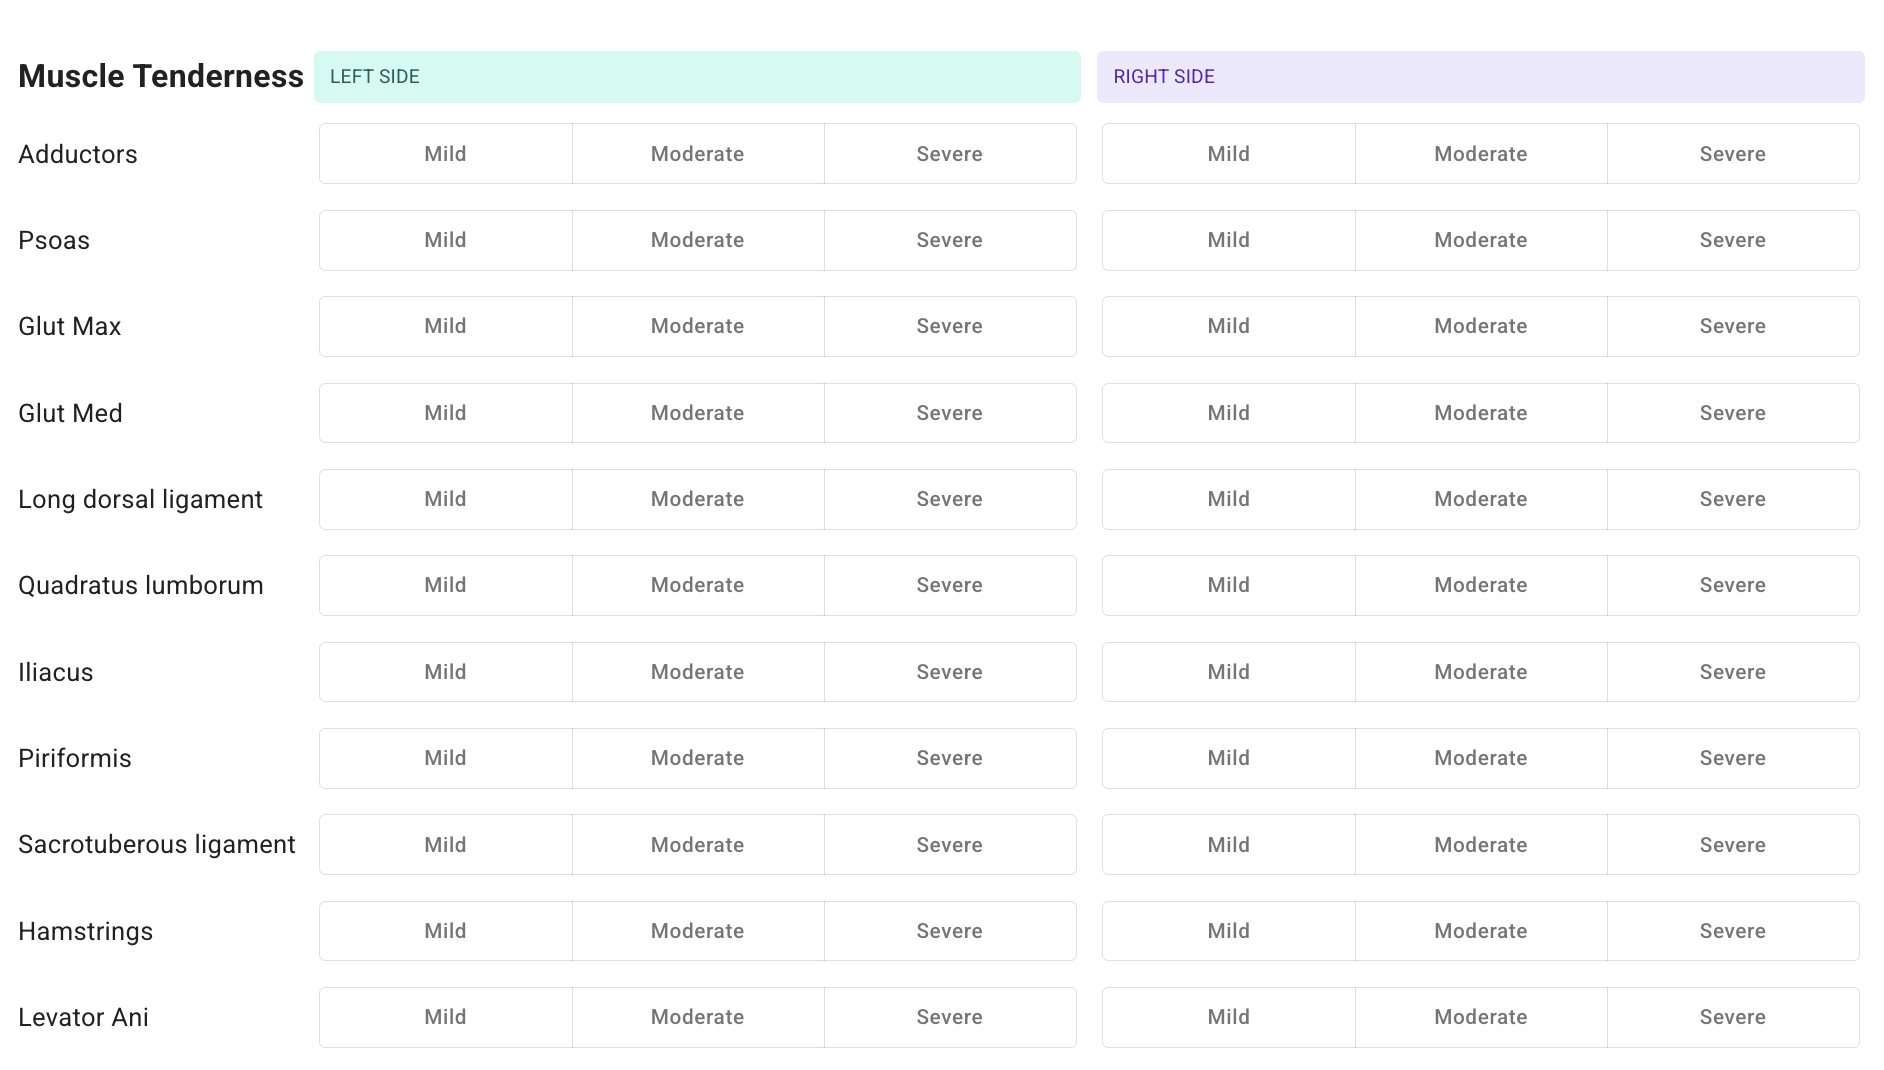The image size is (1884, 1070).
Task: Mark right Glut Med as Severe
Action: click(x=1732, y=413)
